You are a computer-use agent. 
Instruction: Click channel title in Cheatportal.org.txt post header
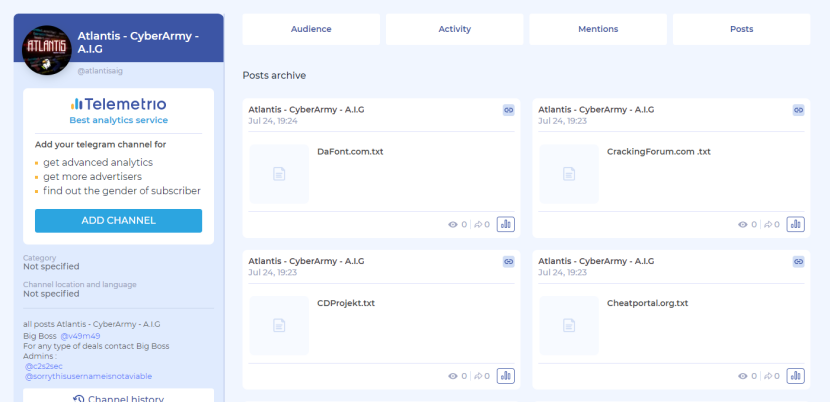coord(596,261)
